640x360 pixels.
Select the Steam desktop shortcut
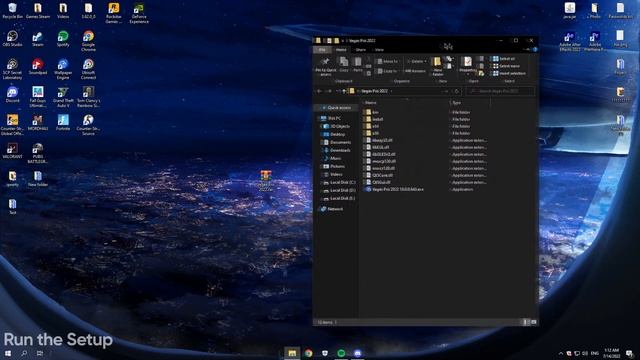point(38,39)
